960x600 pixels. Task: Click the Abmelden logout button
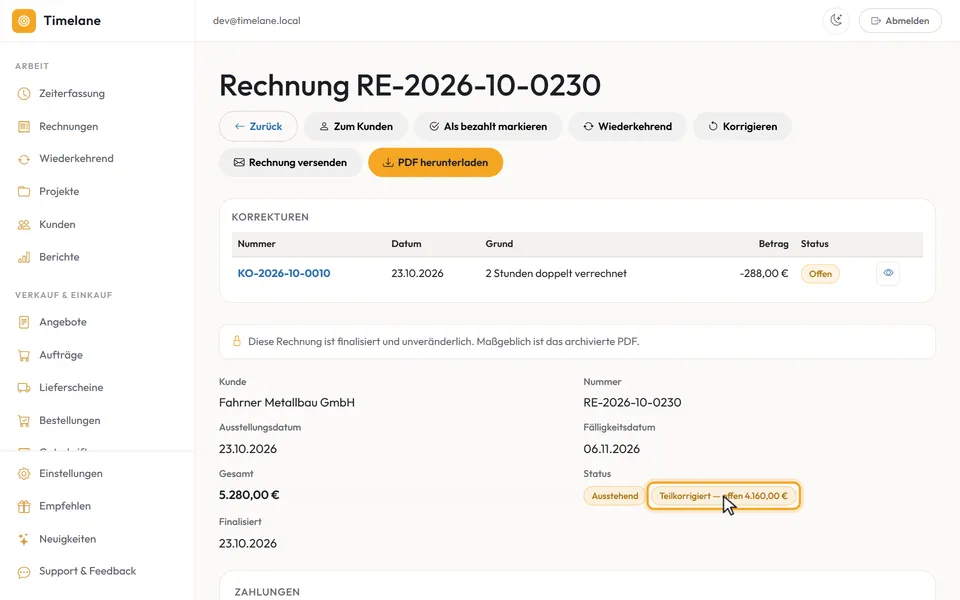900,21
